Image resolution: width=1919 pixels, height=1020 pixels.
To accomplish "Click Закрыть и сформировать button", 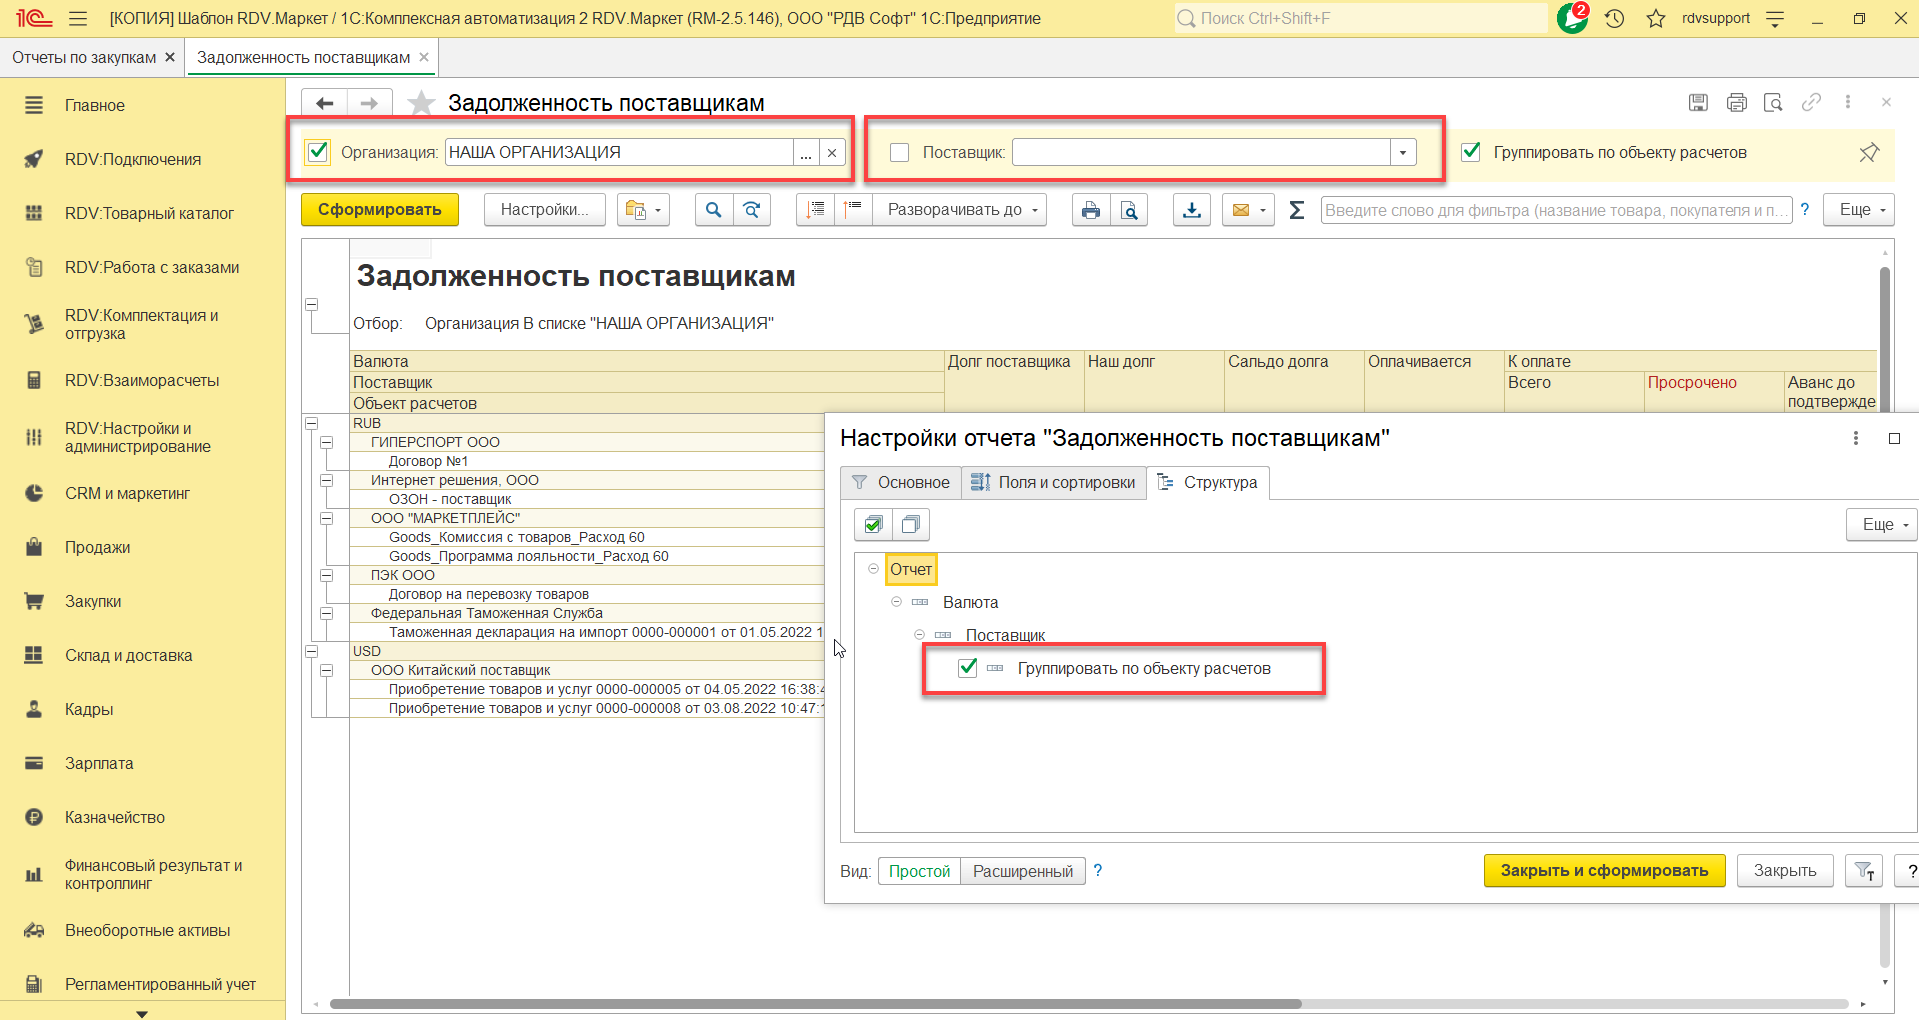I will pos(1603,870).
